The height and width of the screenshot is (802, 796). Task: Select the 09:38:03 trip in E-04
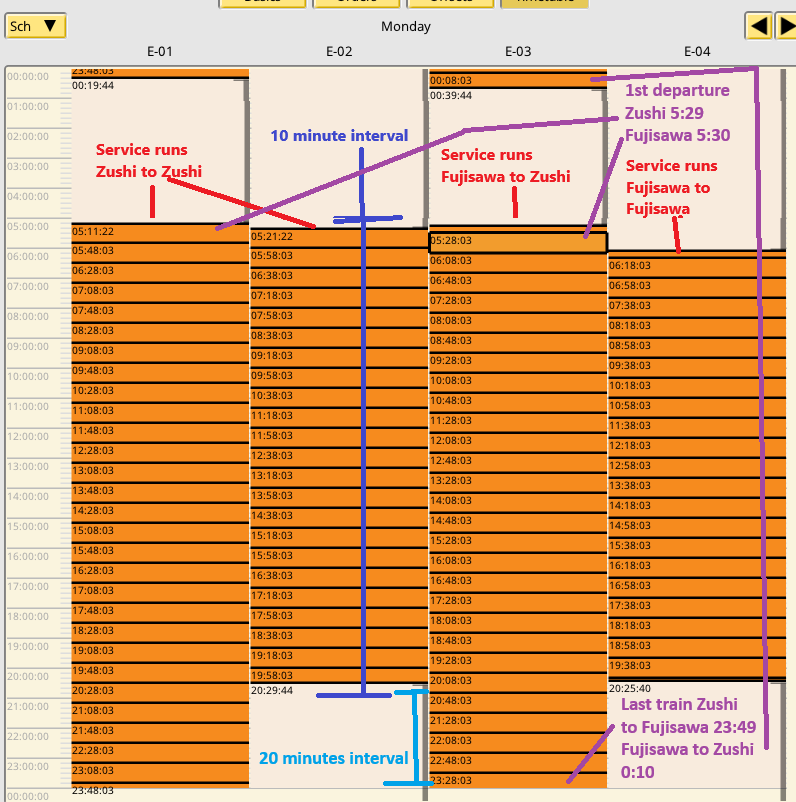click(x=697, y=367)
